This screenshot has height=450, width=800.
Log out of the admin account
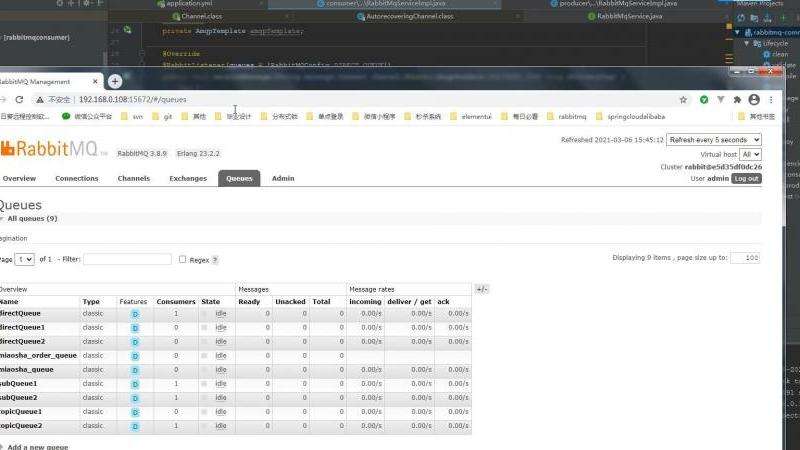747,179
